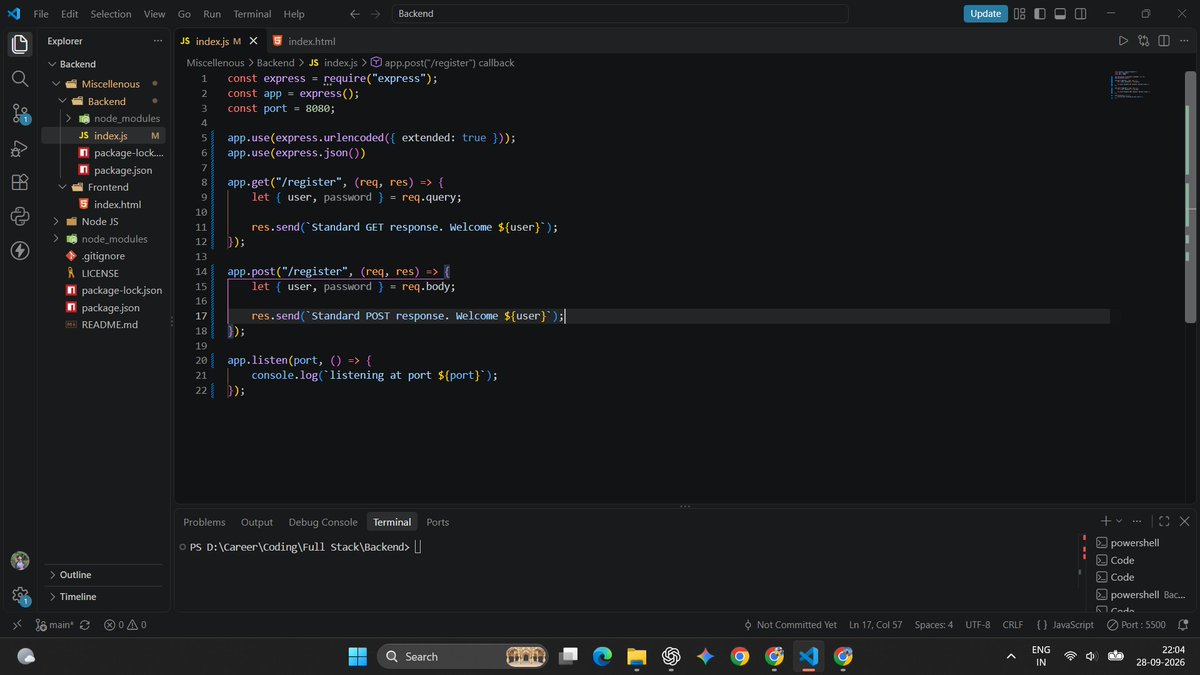Image resolution: width=1200 pixels, height=675 pixels.
Task: Create a new terminal with plus icon
Action: pyautogui.click(x=1105, y=521)
